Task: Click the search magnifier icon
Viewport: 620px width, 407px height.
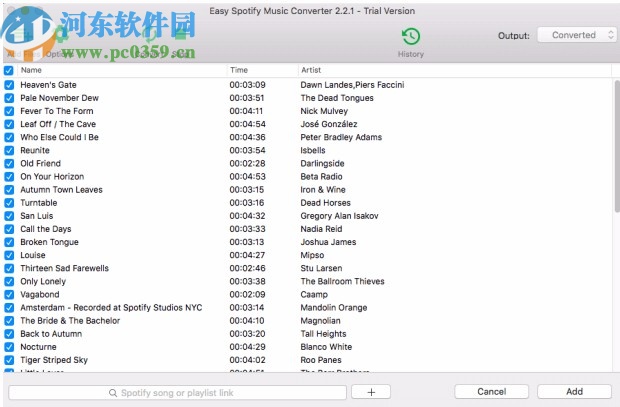Action: click(113, 393)
